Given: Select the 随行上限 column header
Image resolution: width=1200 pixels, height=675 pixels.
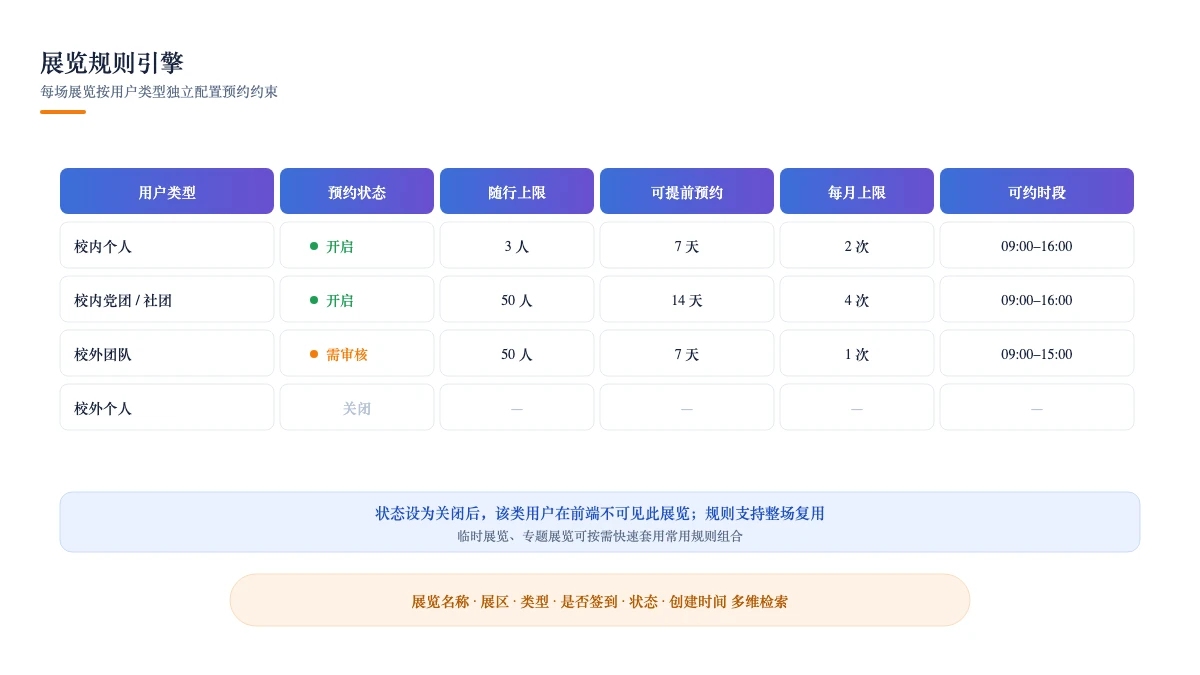Looking at the screenshot, I should tap(517, 191).
